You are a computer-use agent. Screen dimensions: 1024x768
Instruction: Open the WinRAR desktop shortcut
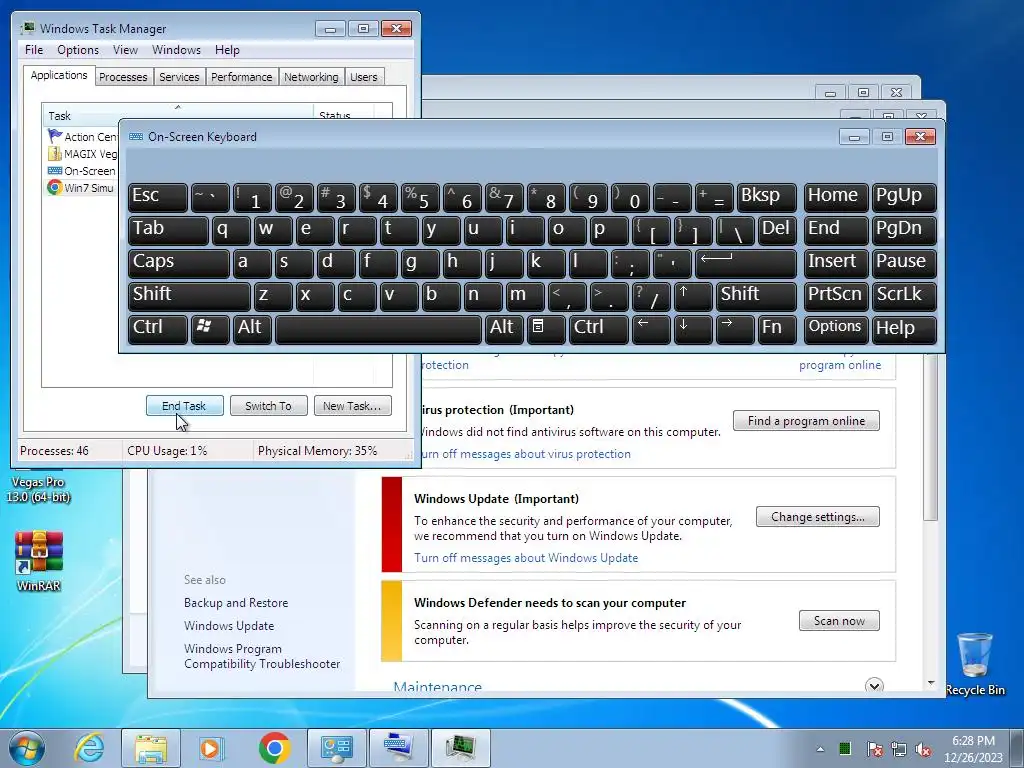point(39,561)
